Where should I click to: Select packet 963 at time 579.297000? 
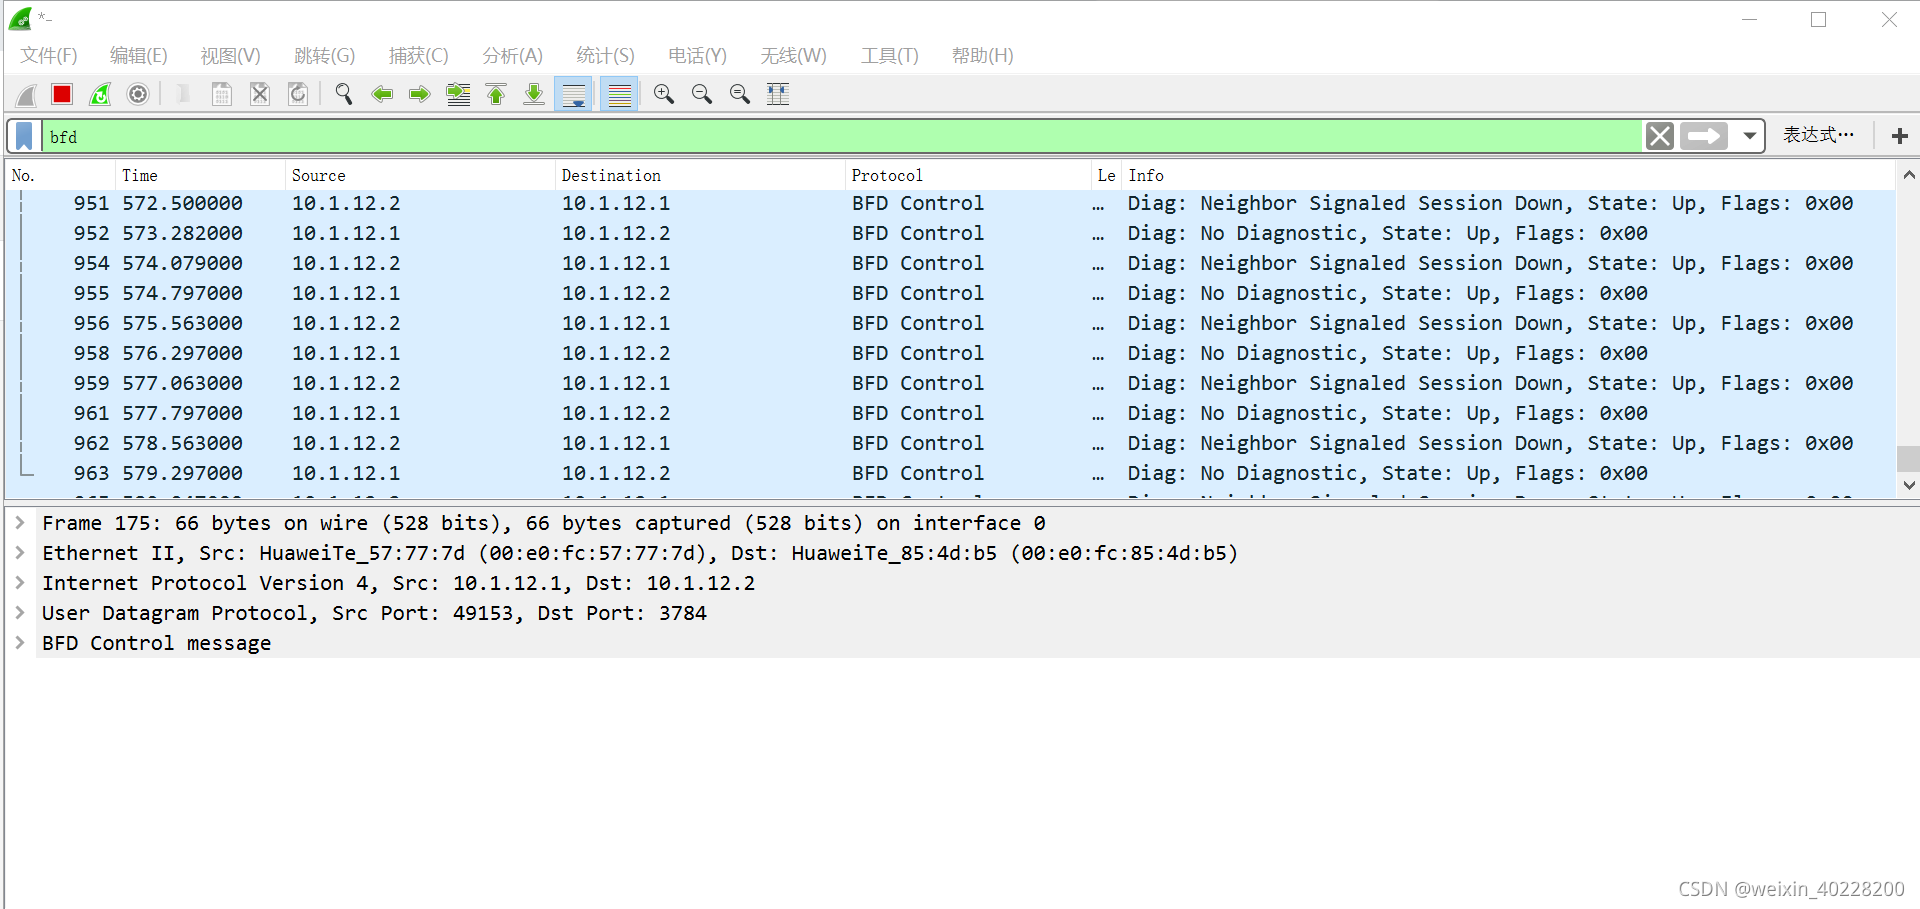950,473
